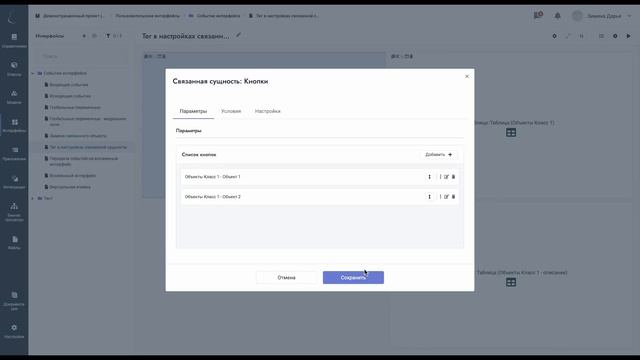The image size is (640, 360).
Task: Open Справочники section in left sidebar
Action: pos(14,40)
